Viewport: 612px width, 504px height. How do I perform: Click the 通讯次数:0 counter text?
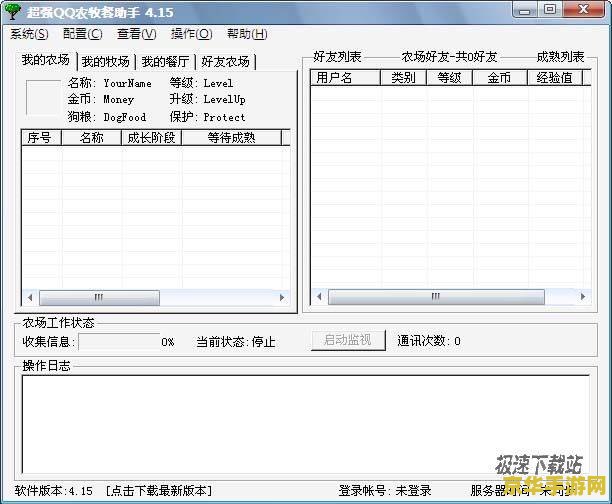point(429,341)
